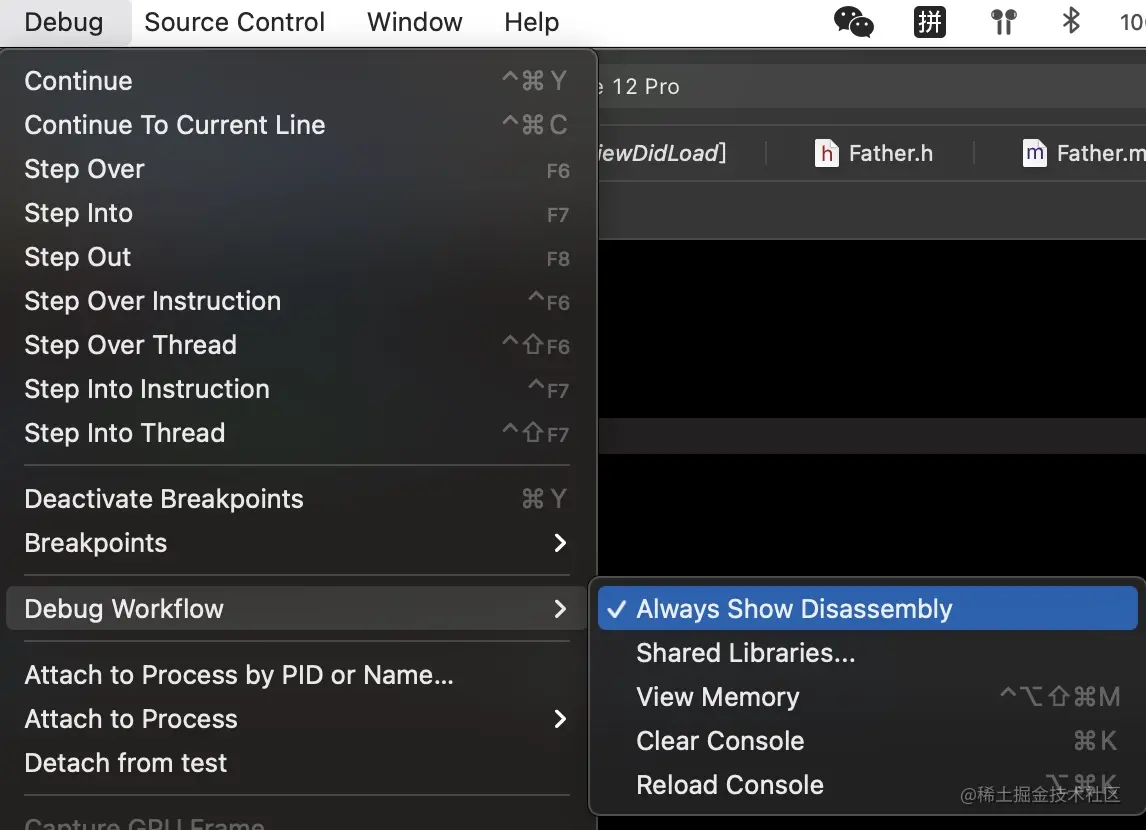Viewport: 1146px width, 830px height.
Task: Toggle Deactivate Breakpoints item
Action: pyautogui.click(x=164, y=499)
